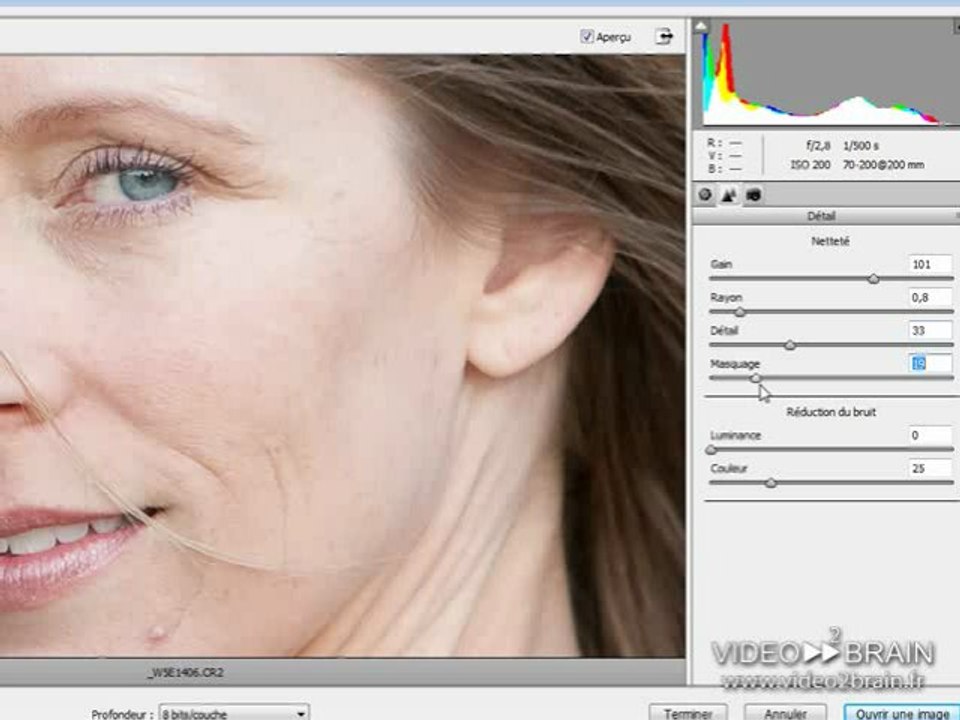Click the Masquage slider label
The image size is (960, 720).
point(735,364)
